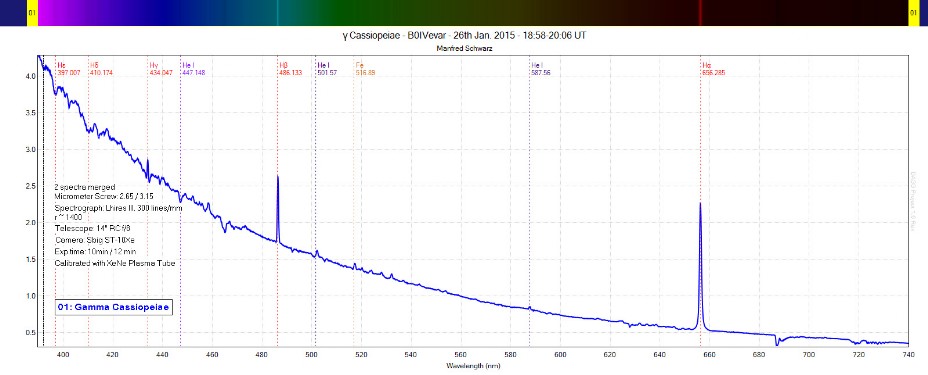Screen dimensions: 928x375
Task: Click the He I 501.57 label
Action: point(327,69)
